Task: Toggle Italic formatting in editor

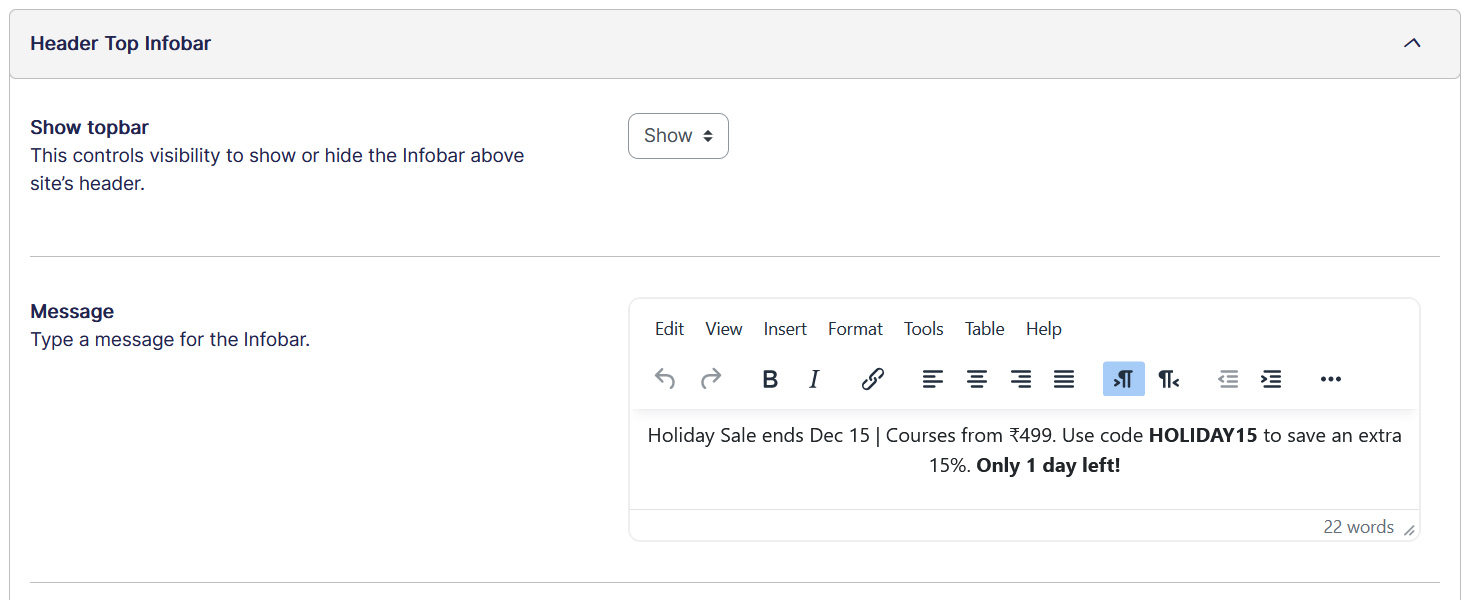Action: point(814,379)
